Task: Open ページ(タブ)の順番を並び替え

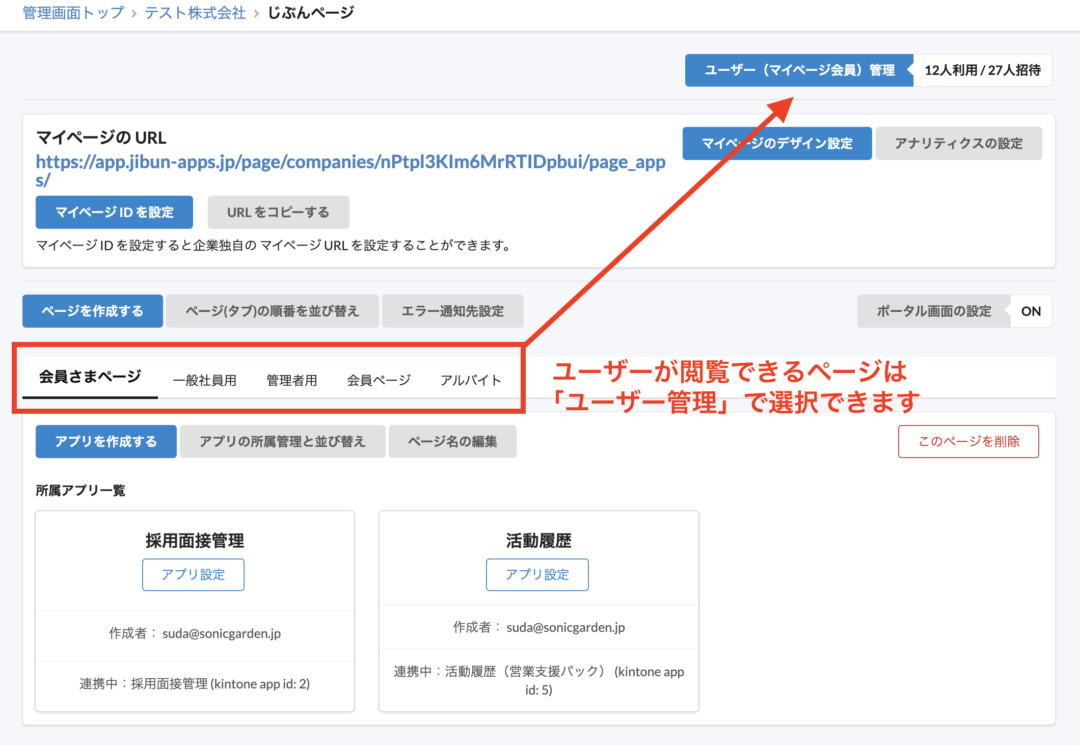Action: click(275, 311)
